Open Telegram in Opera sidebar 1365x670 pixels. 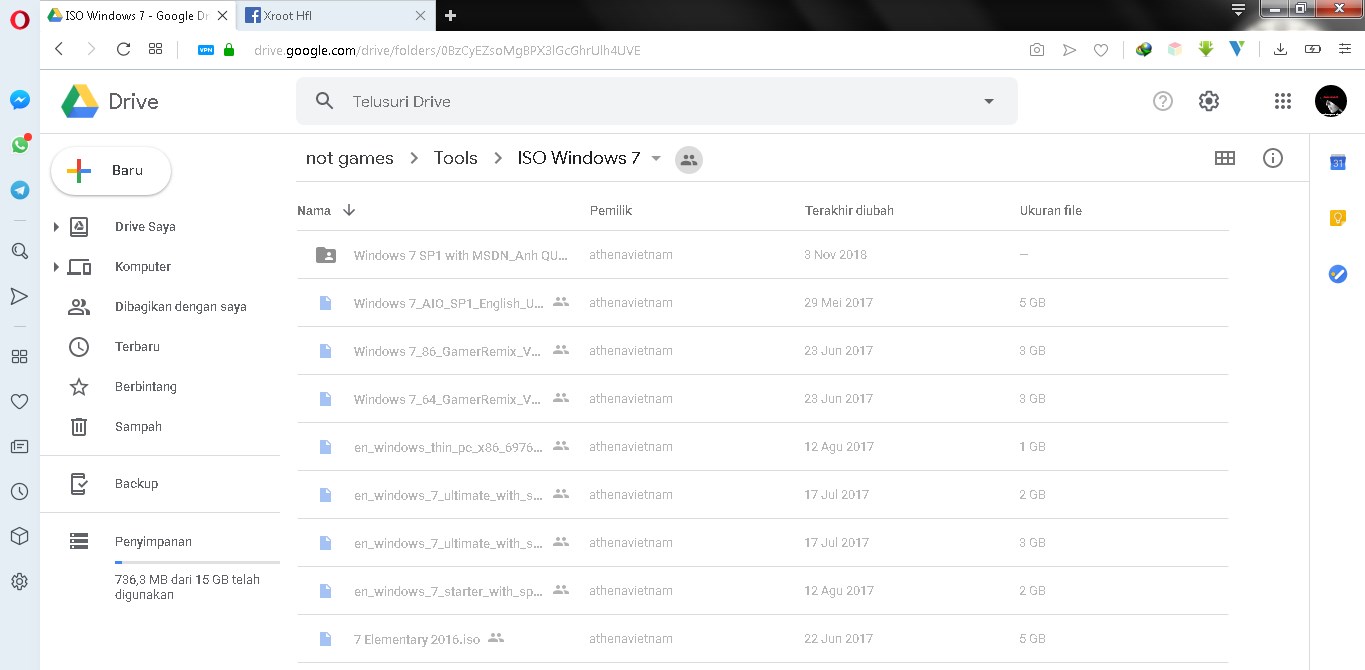[19, 190]
